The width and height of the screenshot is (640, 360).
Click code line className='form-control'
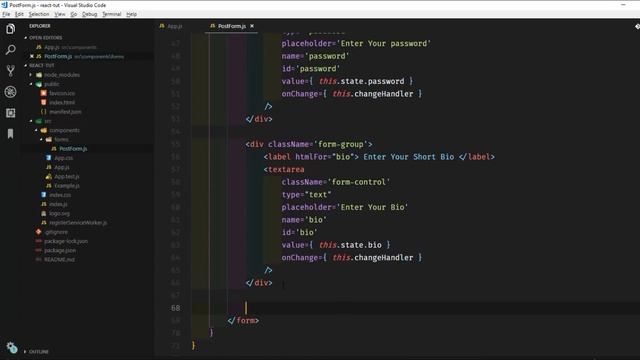click(x=336, y=182)
